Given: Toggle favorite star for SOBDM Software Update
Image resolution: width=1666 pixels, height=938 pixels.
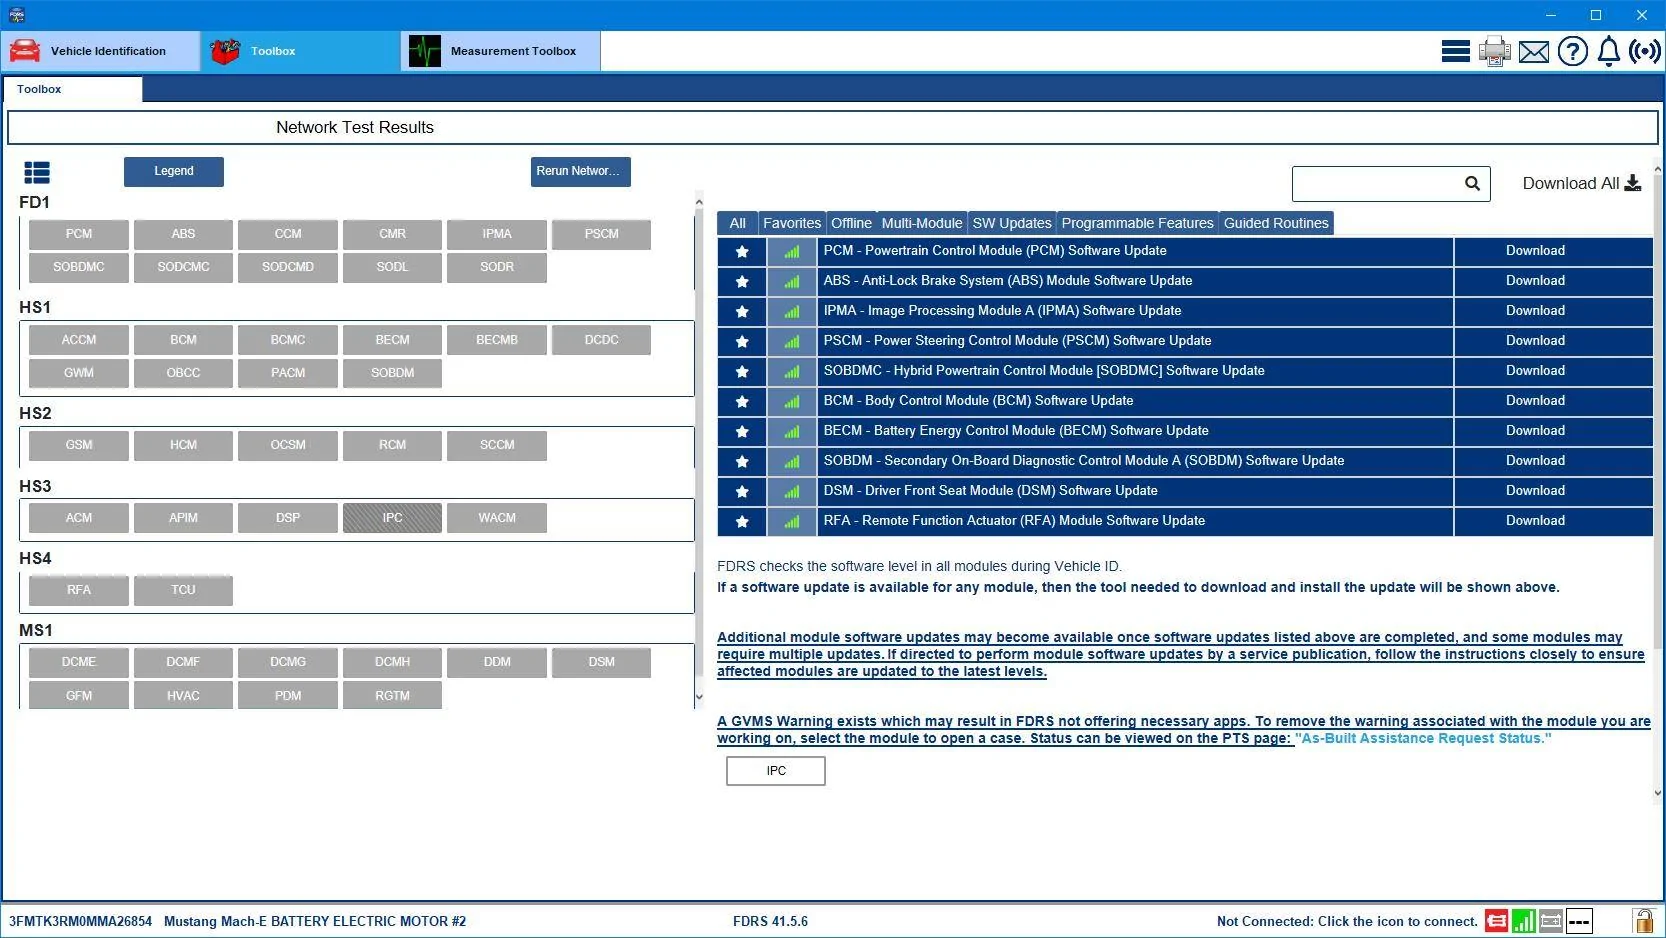Looking at the screenshot, I should pos(742,462).
